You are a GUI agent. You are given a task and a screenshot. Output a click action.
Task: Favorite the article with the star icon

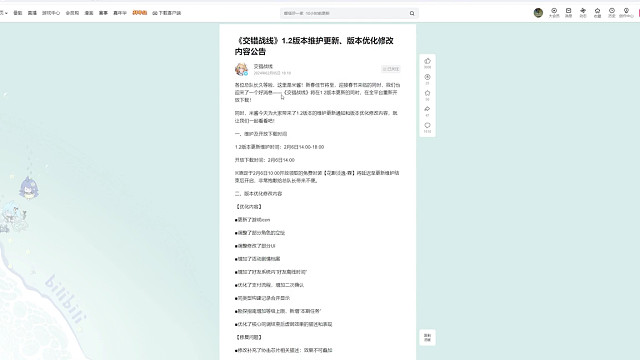427,93
